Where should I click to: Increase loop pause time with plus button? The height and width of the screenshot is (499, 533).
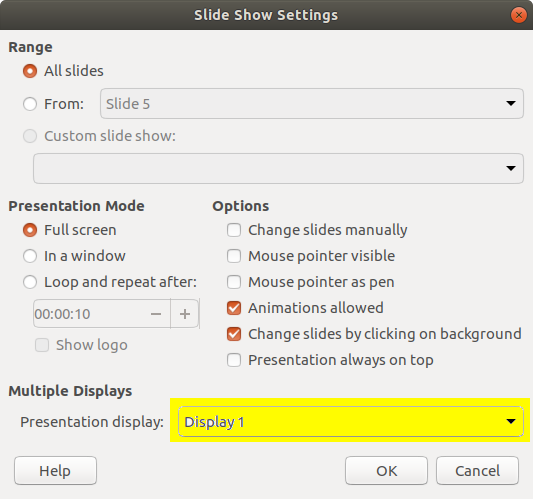[x=185, y=314]
